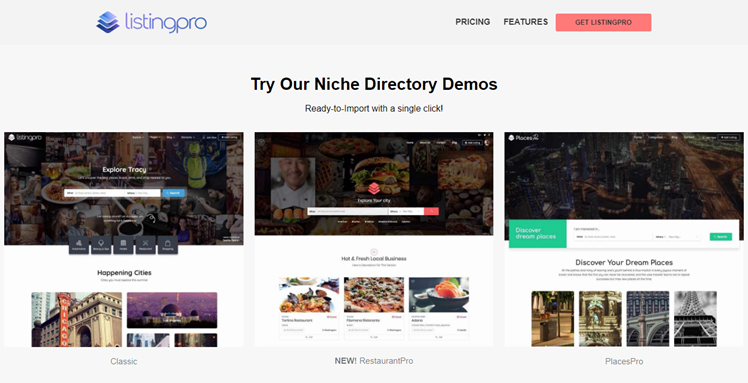748x383 pixels.
Task: Click the What field in PlacesPro demo
Action: tap(613, 237)
